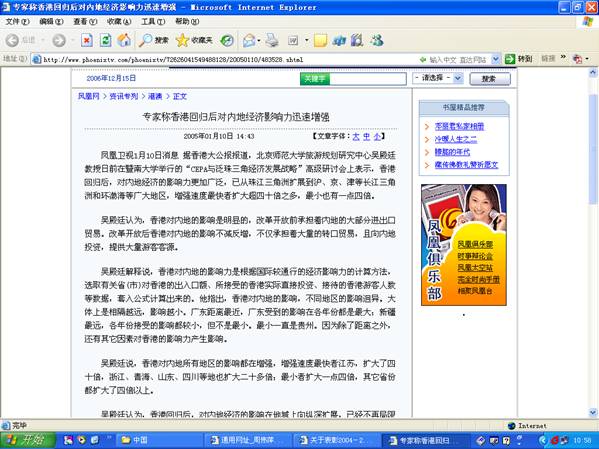
Task: Click the vertical scrollbar up arrow
Action: tap(593, 72)
